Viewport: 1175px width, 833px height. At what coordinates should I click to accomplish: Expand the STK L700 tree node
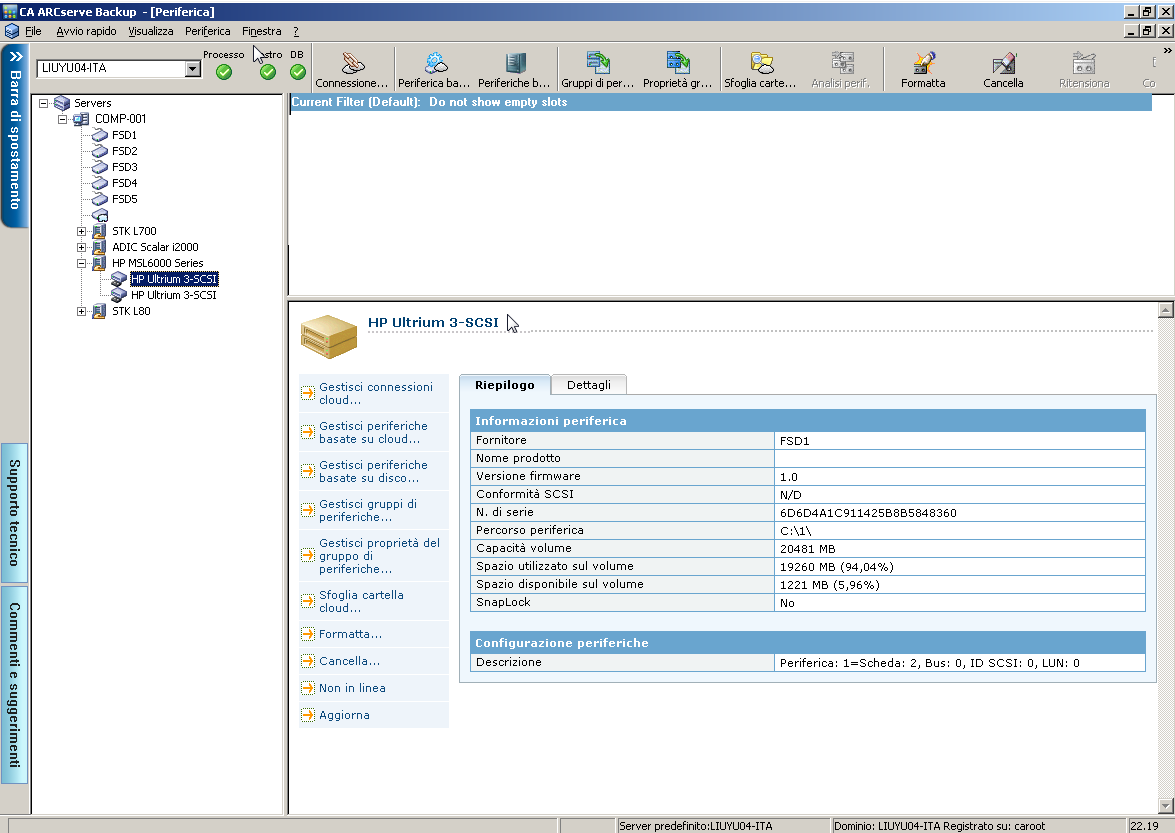(x=82, y=231)
